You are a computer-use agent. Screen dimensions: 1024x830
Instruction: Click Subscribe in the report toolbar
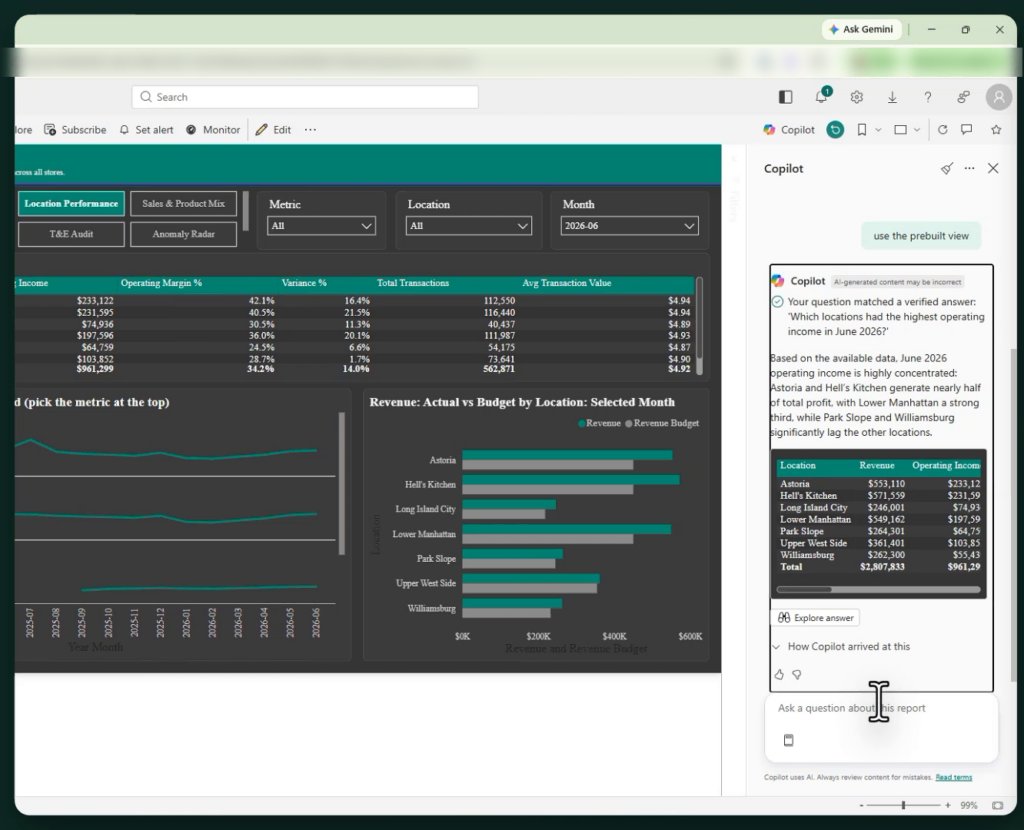click(x=75, y=130)
